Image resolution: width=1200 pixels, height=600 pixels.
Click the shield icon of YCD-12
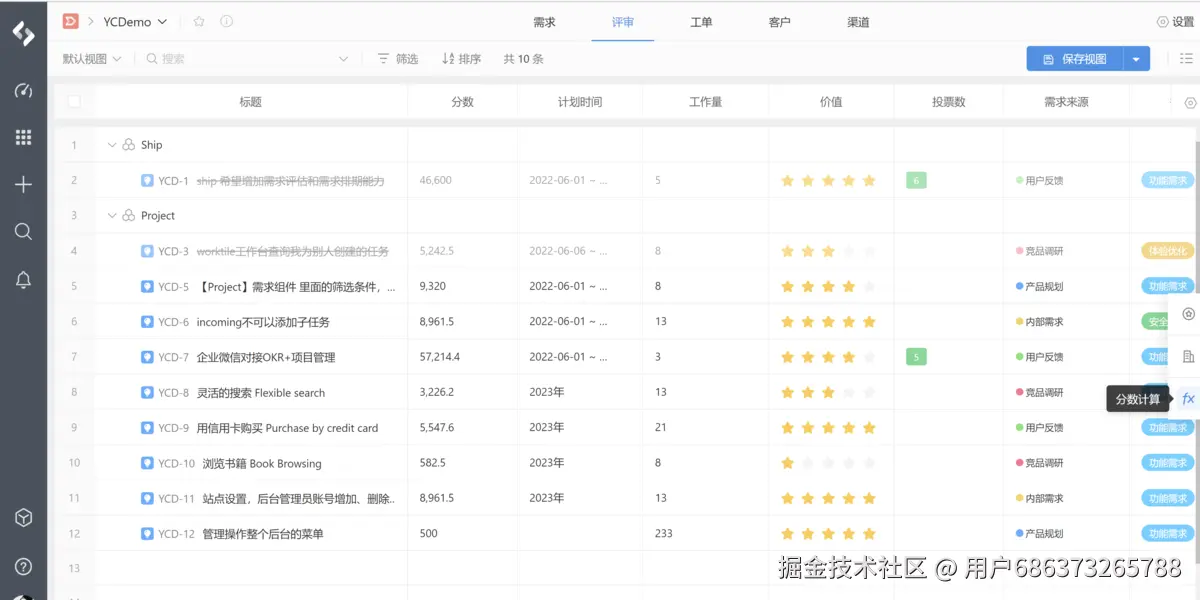147,534
